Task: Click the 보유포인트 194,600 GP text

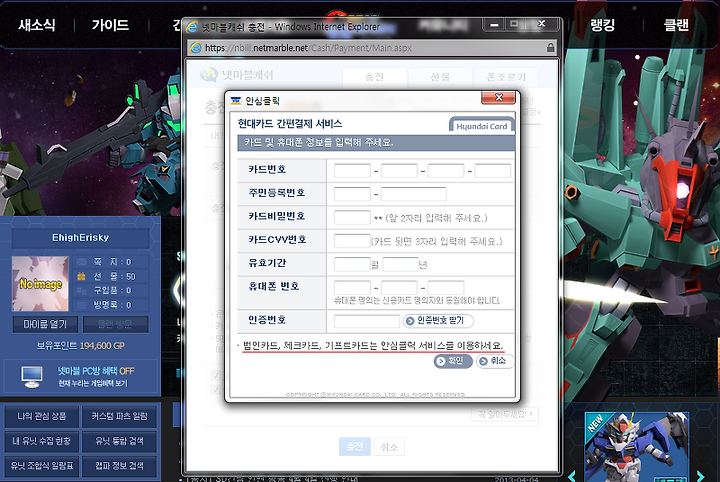Action: tap(80, 346)
